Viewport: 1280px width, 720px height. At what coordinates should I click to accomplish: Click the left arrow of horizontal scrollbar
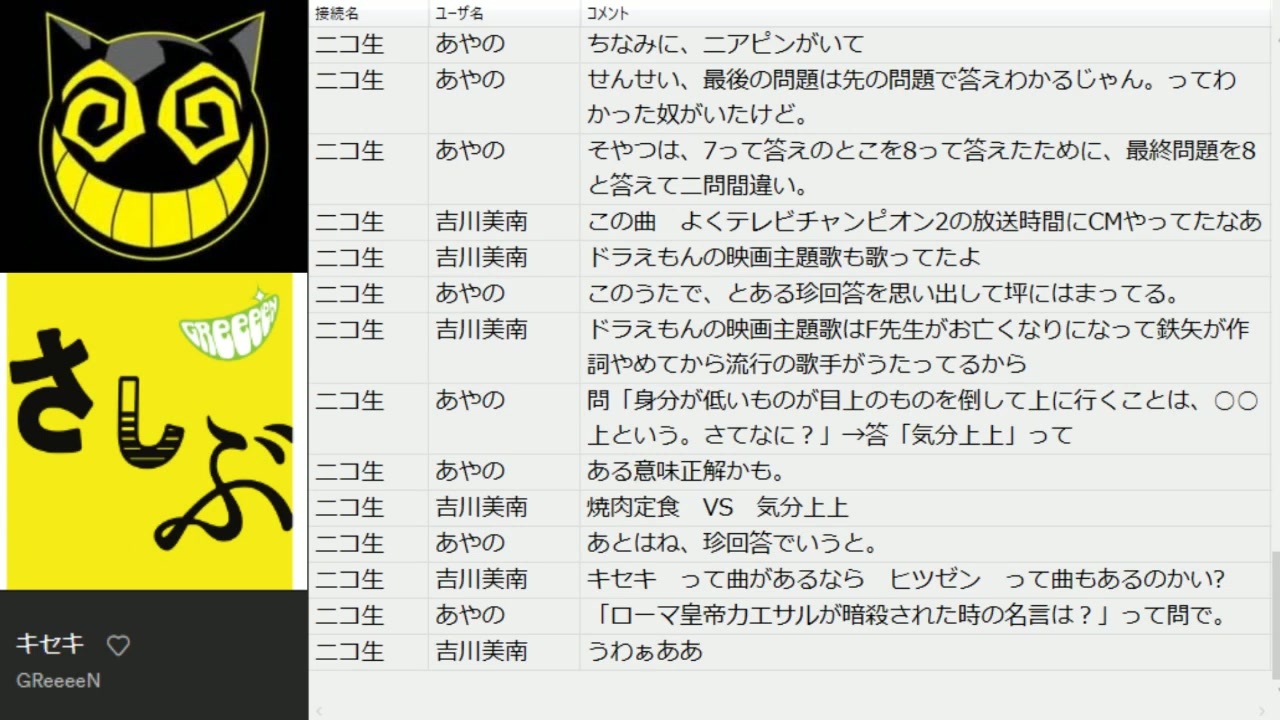point(319,711)
